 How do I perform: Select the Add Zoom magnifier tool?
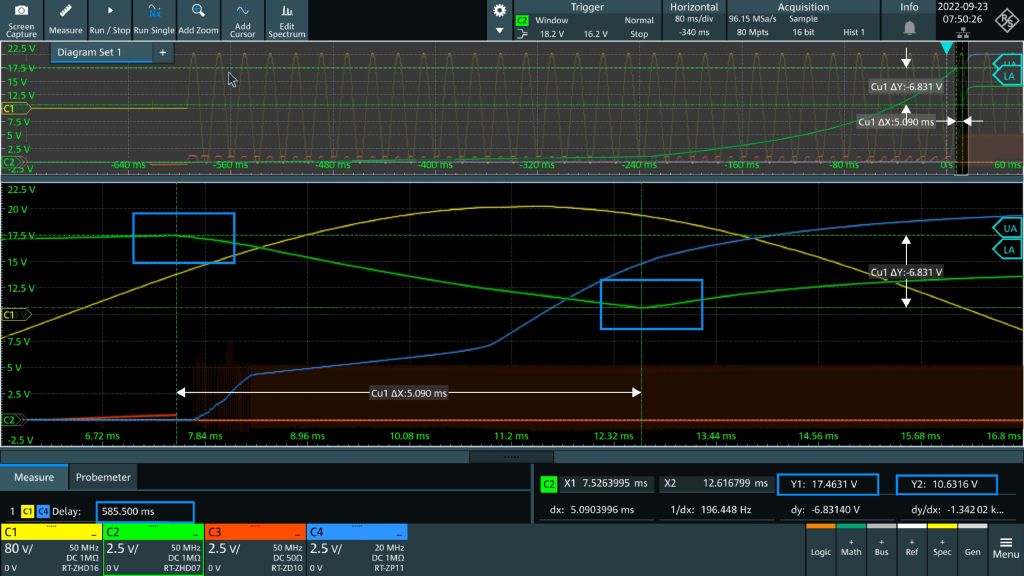tap(199, 19)
